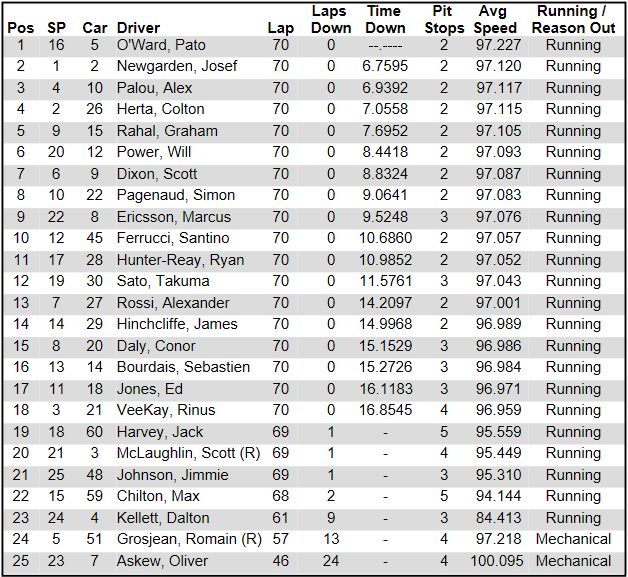
Task: Click Askew, Oliver's Mechanical status
Action: [x=573, y=561]
